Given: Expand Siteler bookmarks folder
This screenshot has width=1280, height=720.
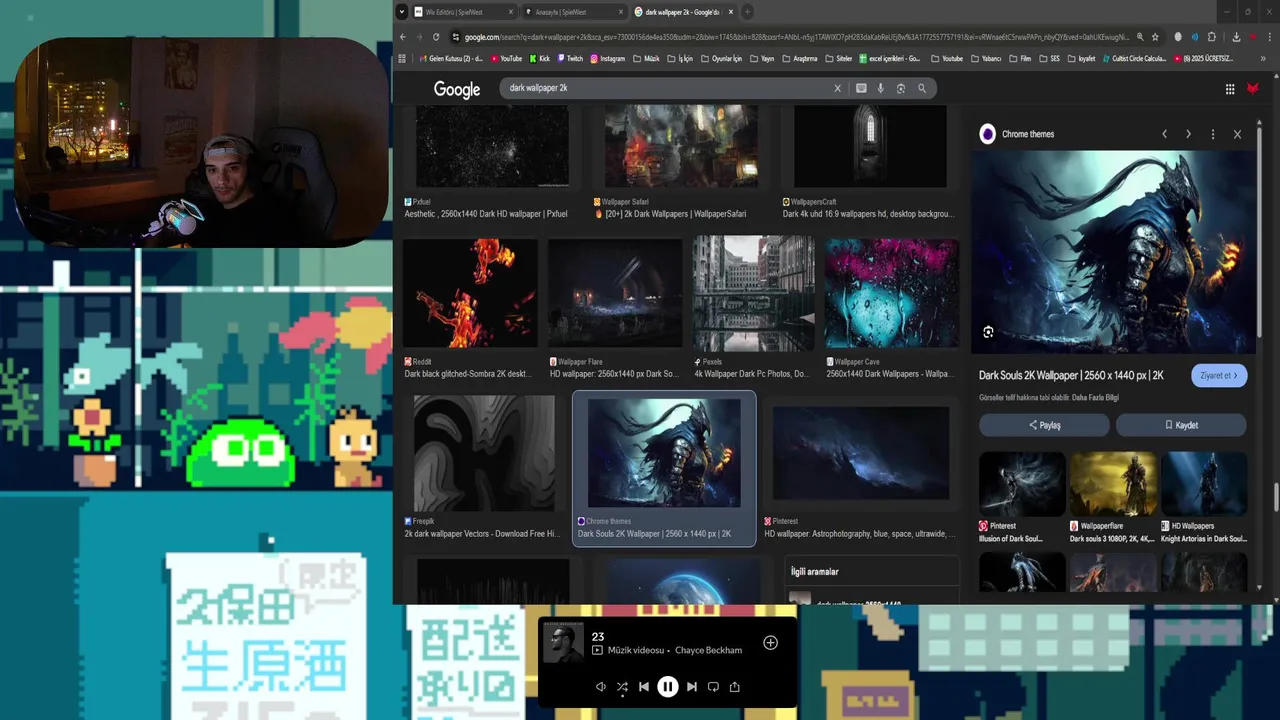Looking at the screenshot, I should pyautogui.click(x=838, y=59).
